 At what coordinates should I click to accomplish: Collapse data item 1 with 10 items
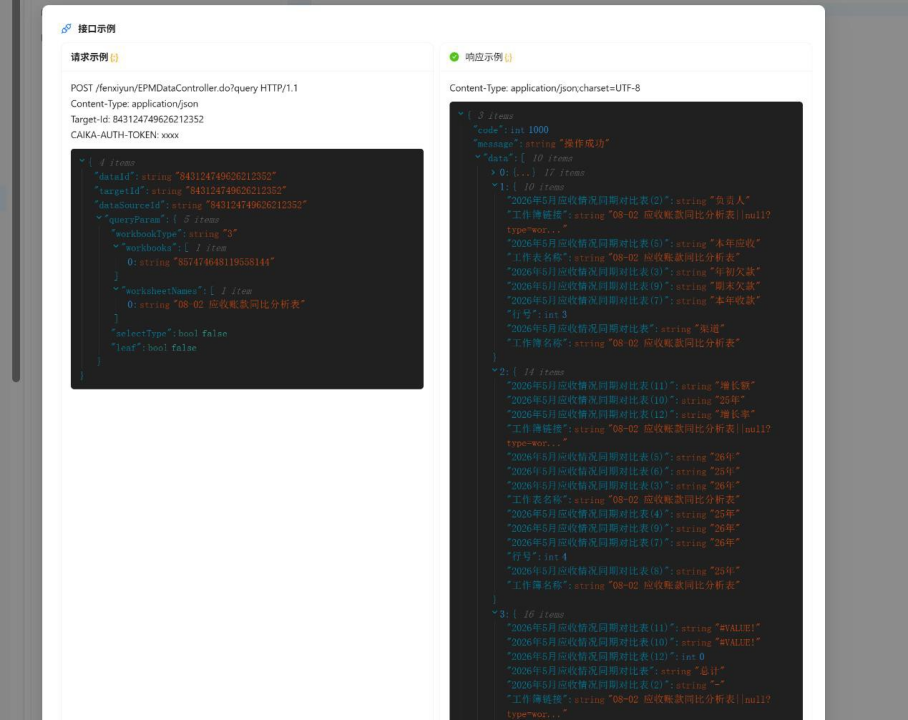[495, 185]
